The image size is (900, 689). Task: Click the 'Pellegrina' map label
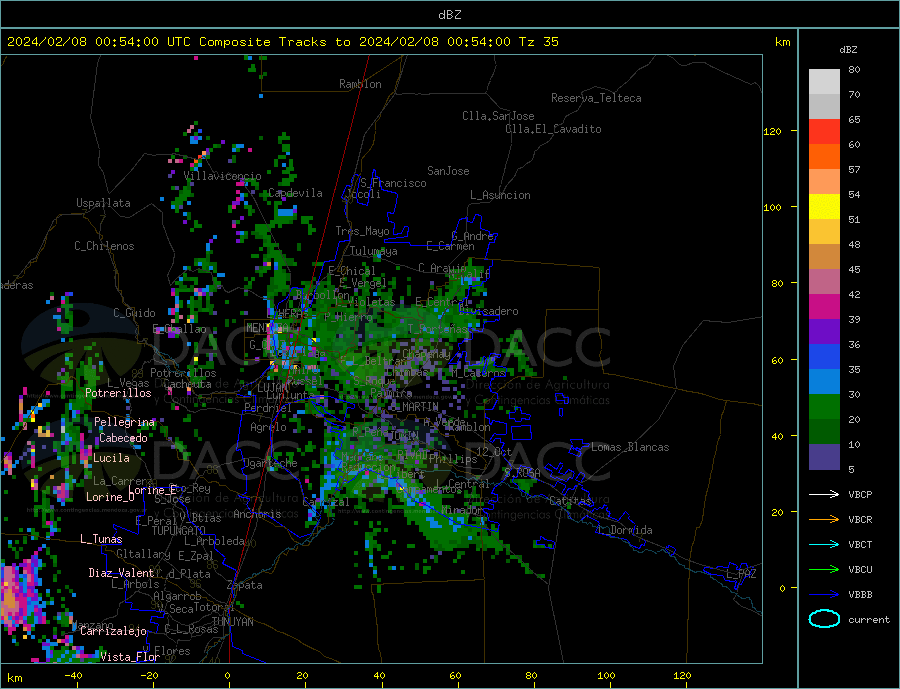click(x=124, y=422)
